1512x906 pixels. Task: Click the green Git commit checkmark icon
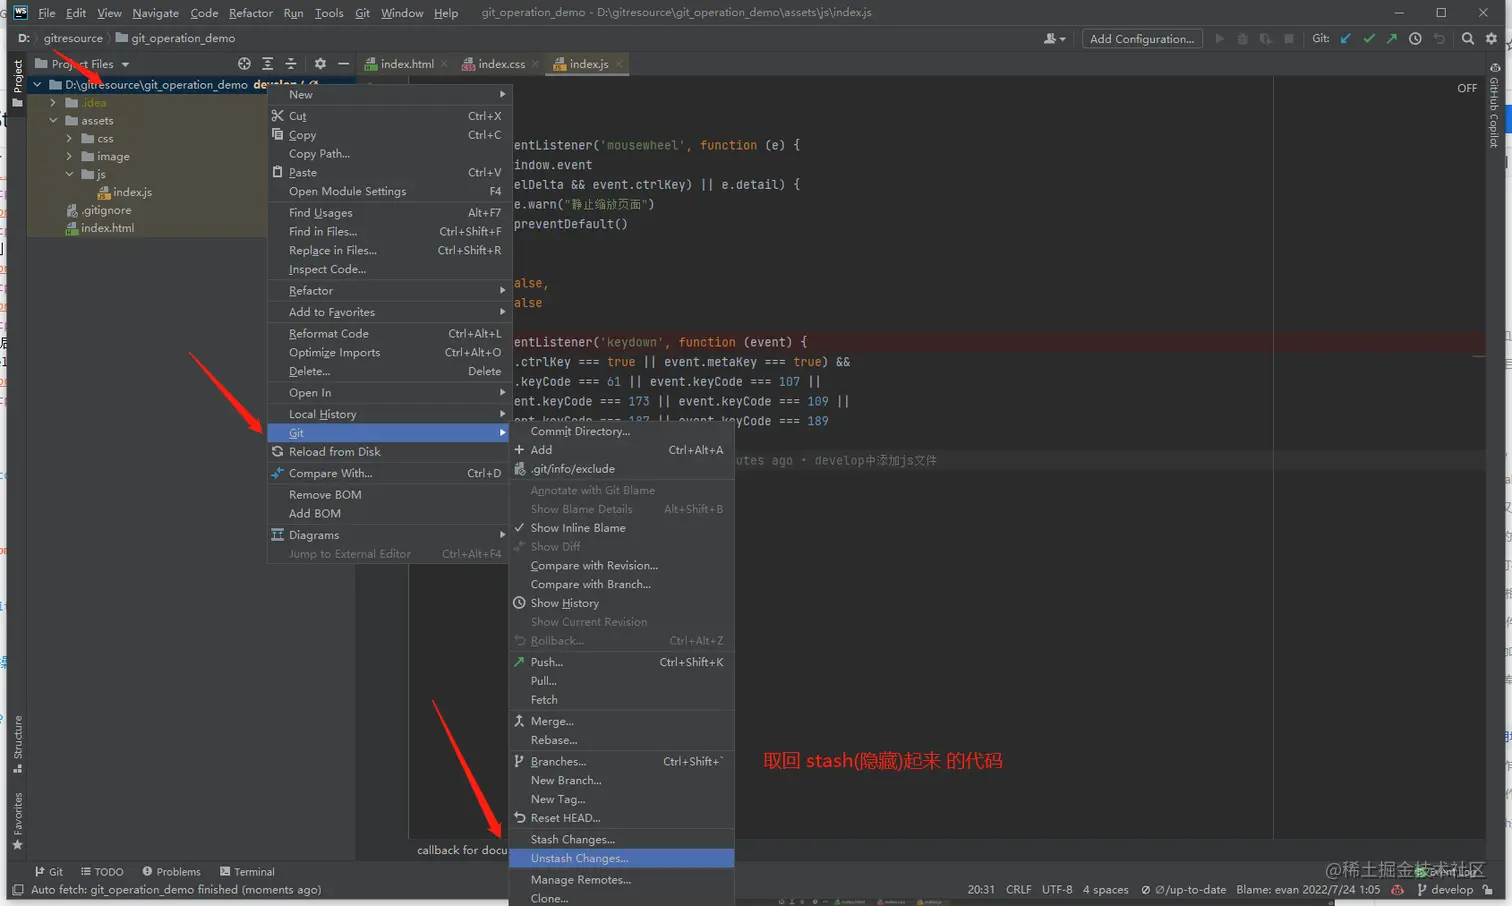click(x=1369, y=39)
